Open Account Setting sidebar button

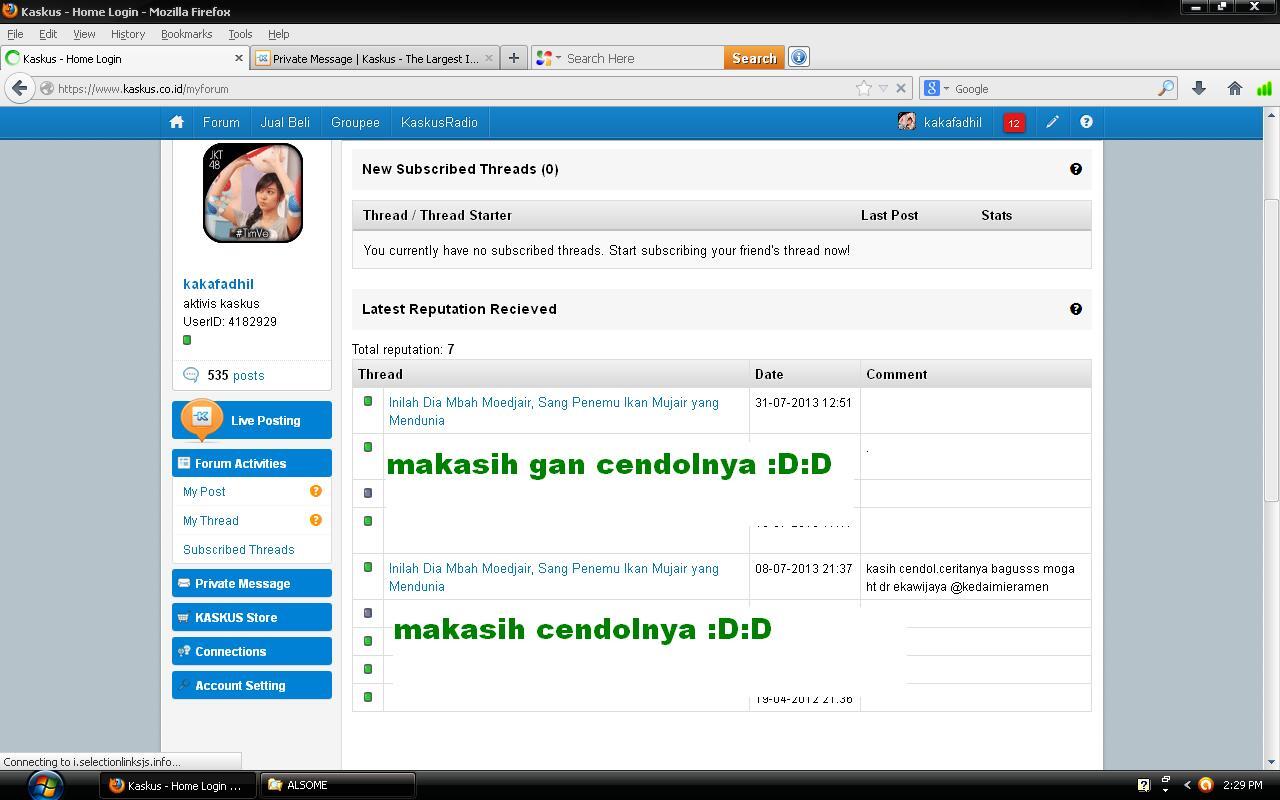coord(252,685)
